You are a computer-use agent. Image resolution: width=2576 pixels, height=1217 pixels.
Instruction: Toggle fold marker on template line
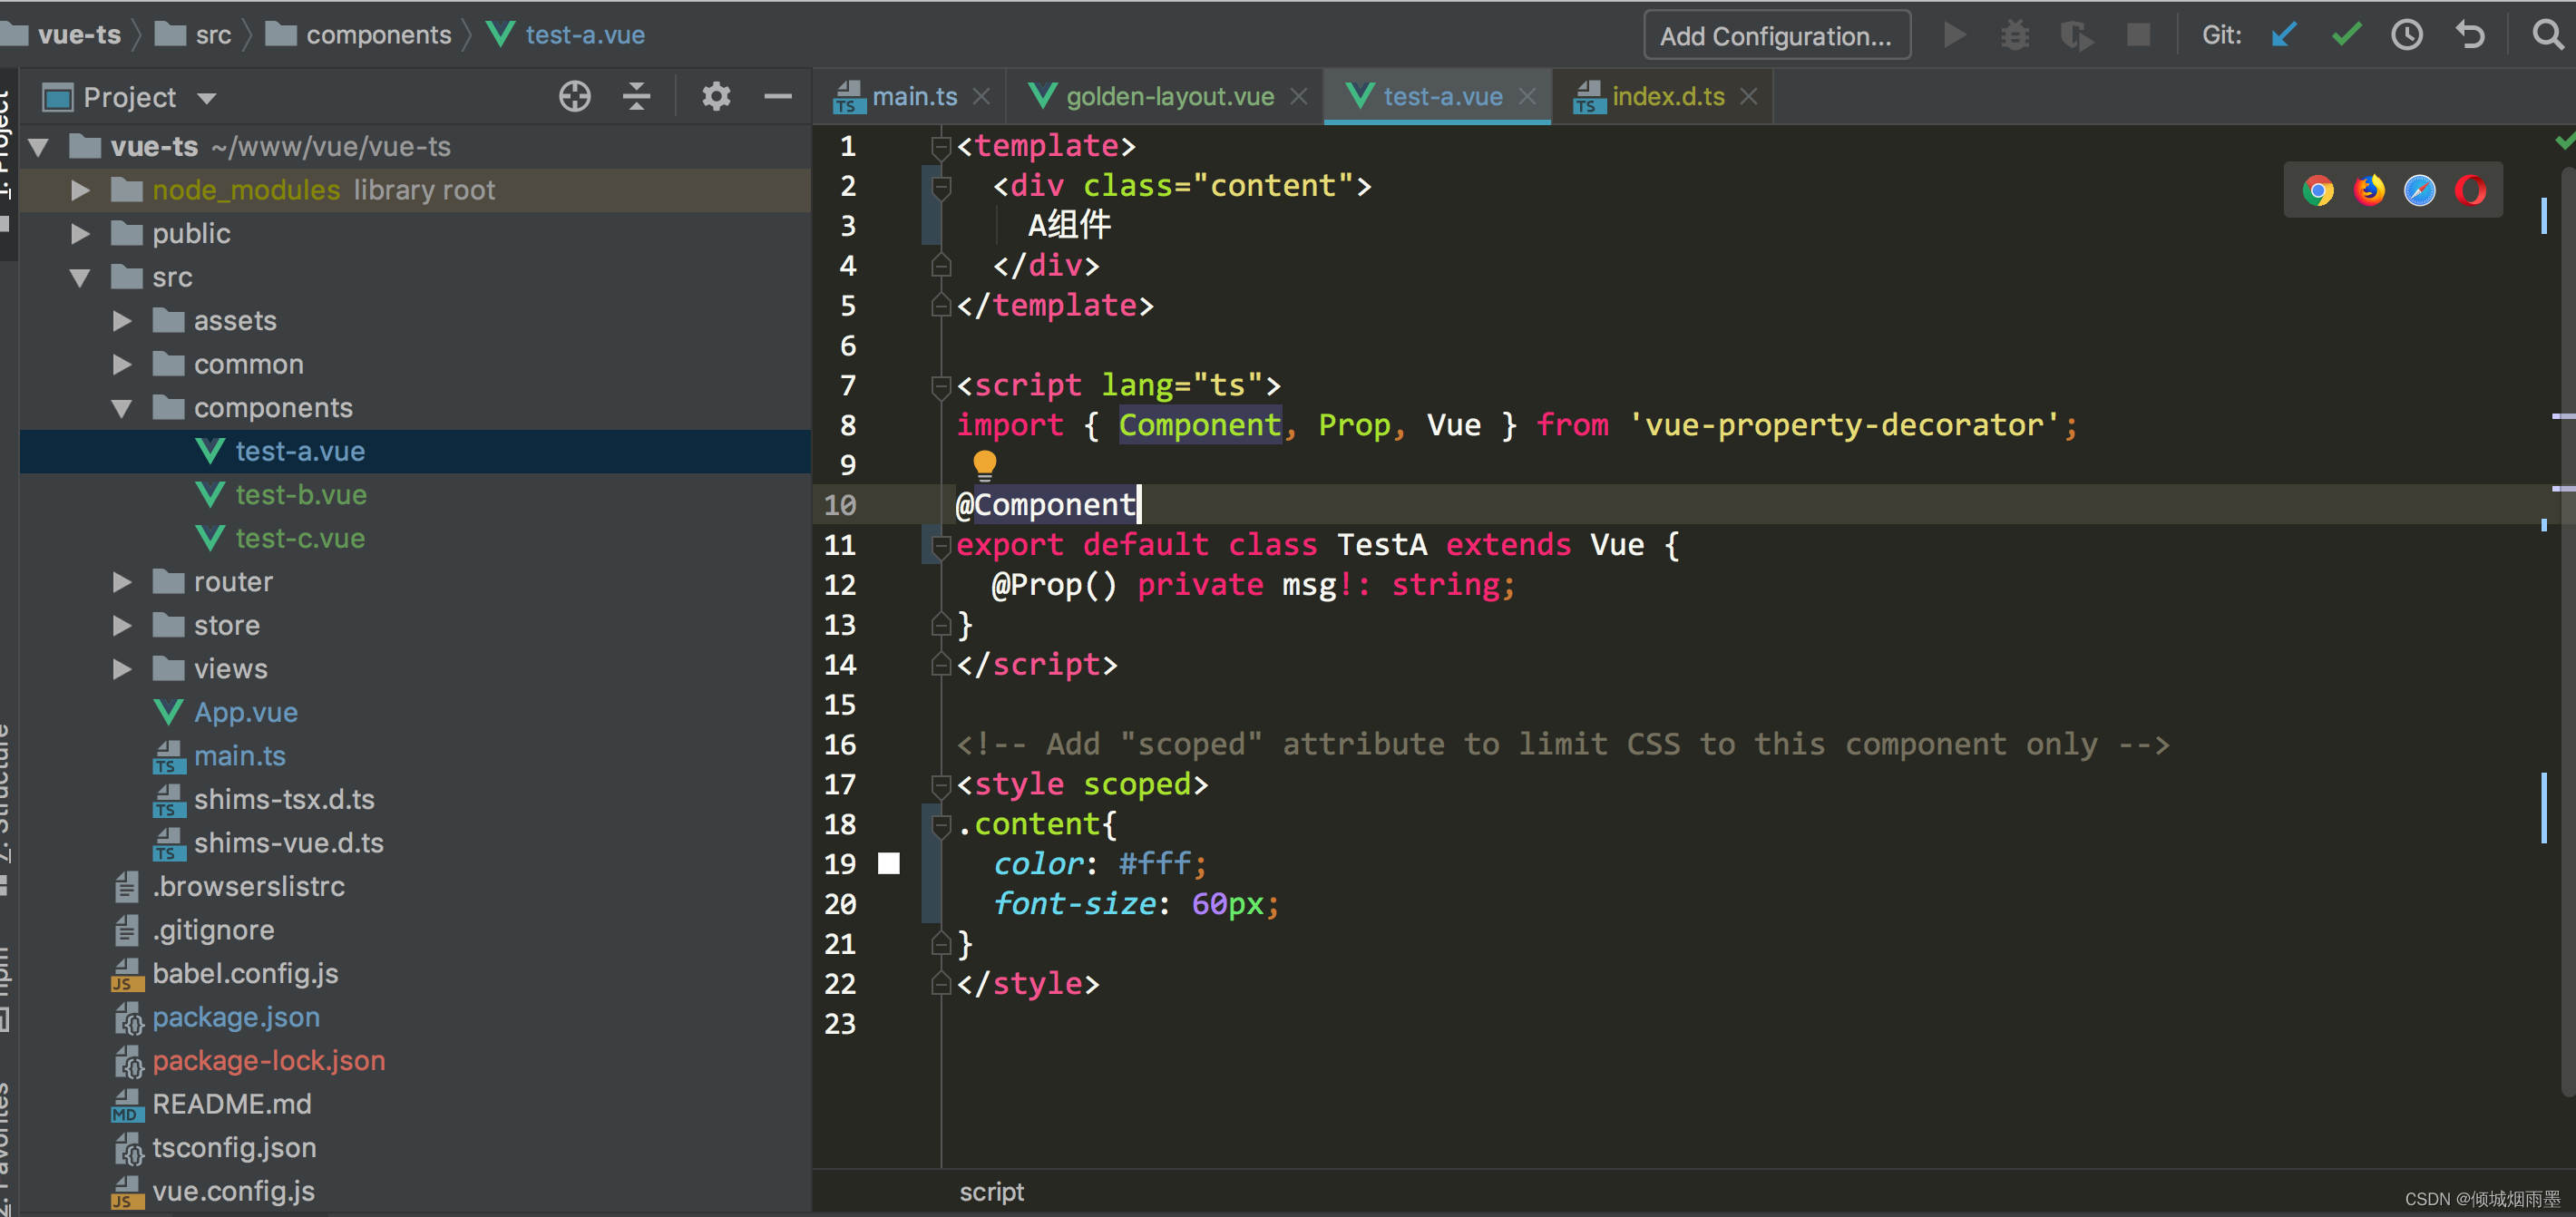pyautogui.click(x=940, y=147)
